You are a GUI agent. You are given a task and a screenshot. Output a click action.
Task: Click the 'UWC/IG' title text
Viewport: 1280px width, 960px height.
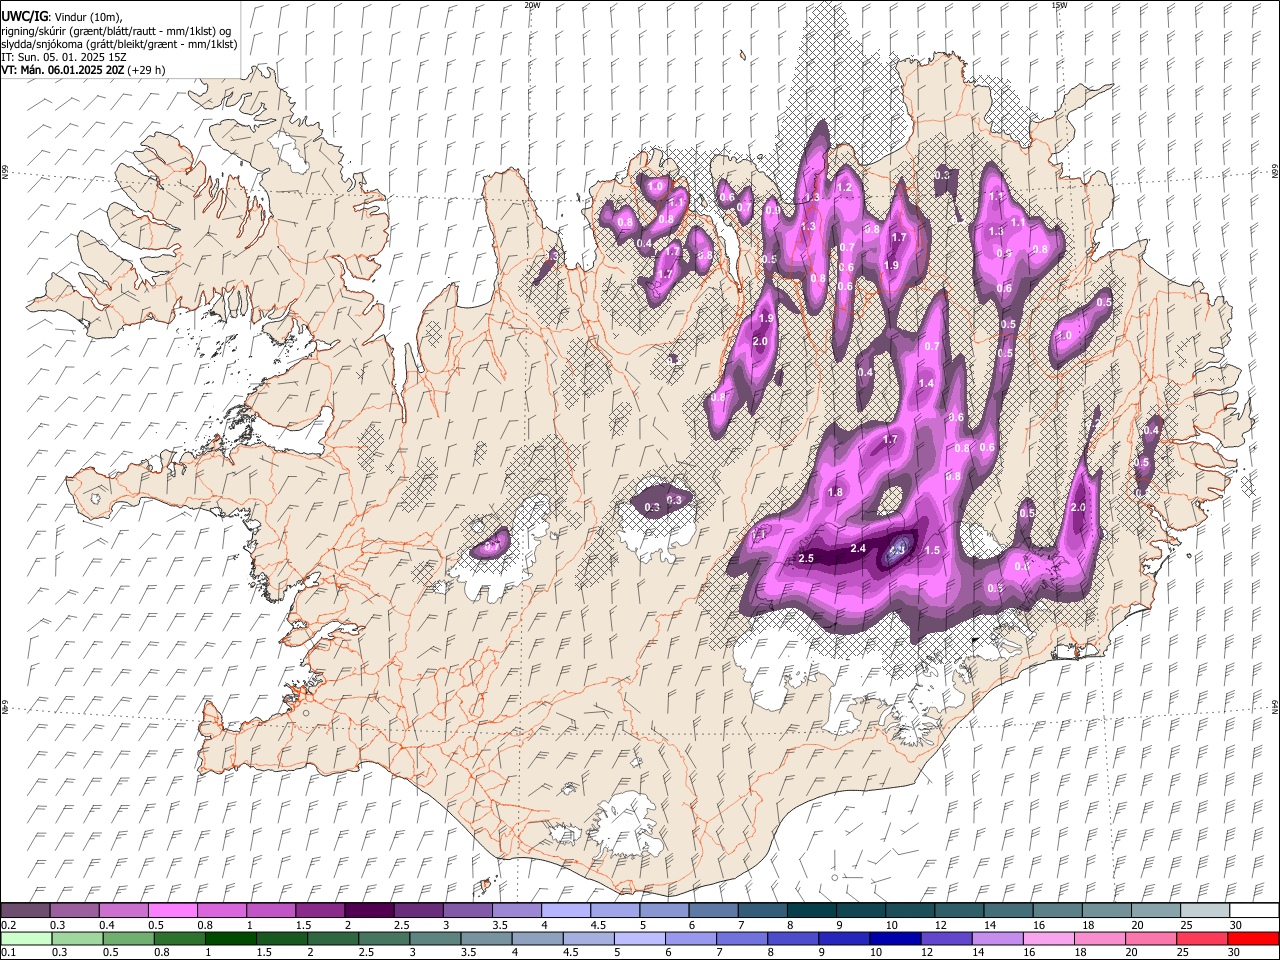[23, 17]
